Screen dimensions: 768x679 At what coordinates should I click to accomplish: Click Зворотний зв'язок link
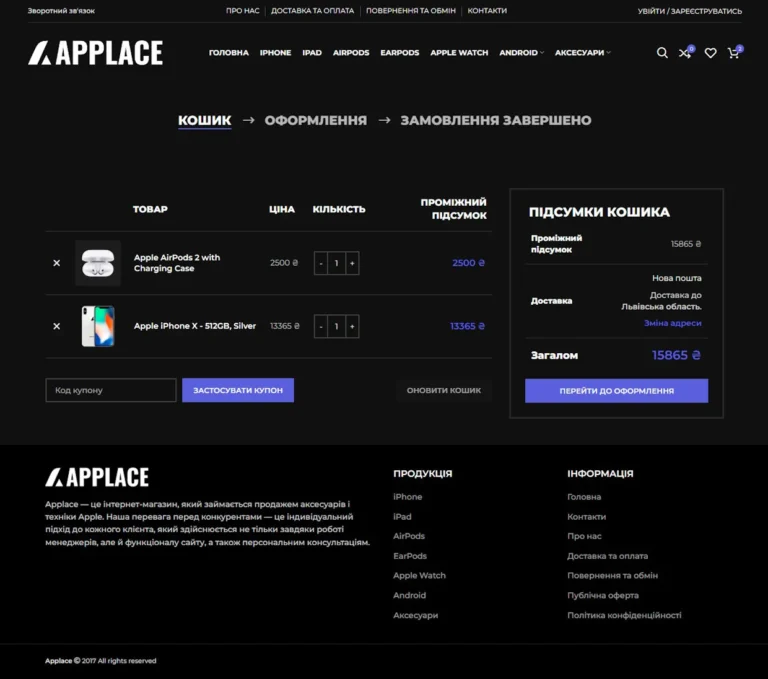click(61, 11)
